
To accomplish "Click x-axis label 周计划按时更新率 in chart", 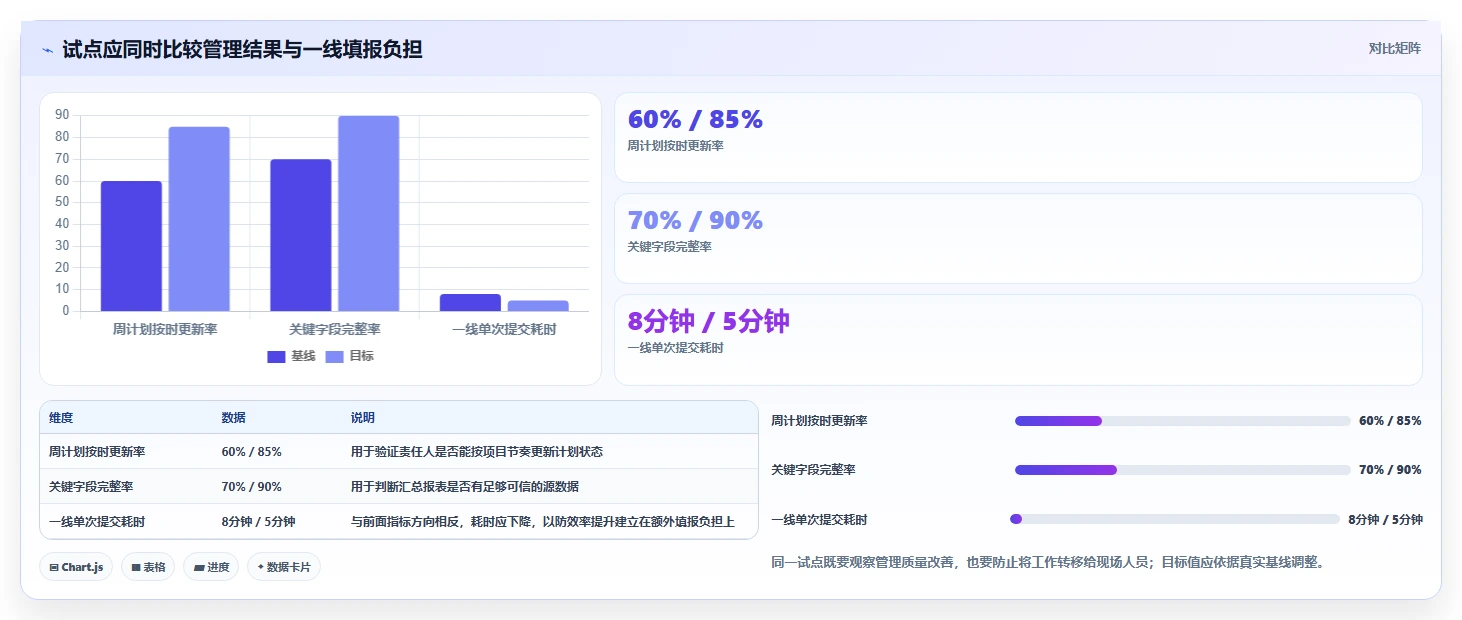I will (165, 329).
